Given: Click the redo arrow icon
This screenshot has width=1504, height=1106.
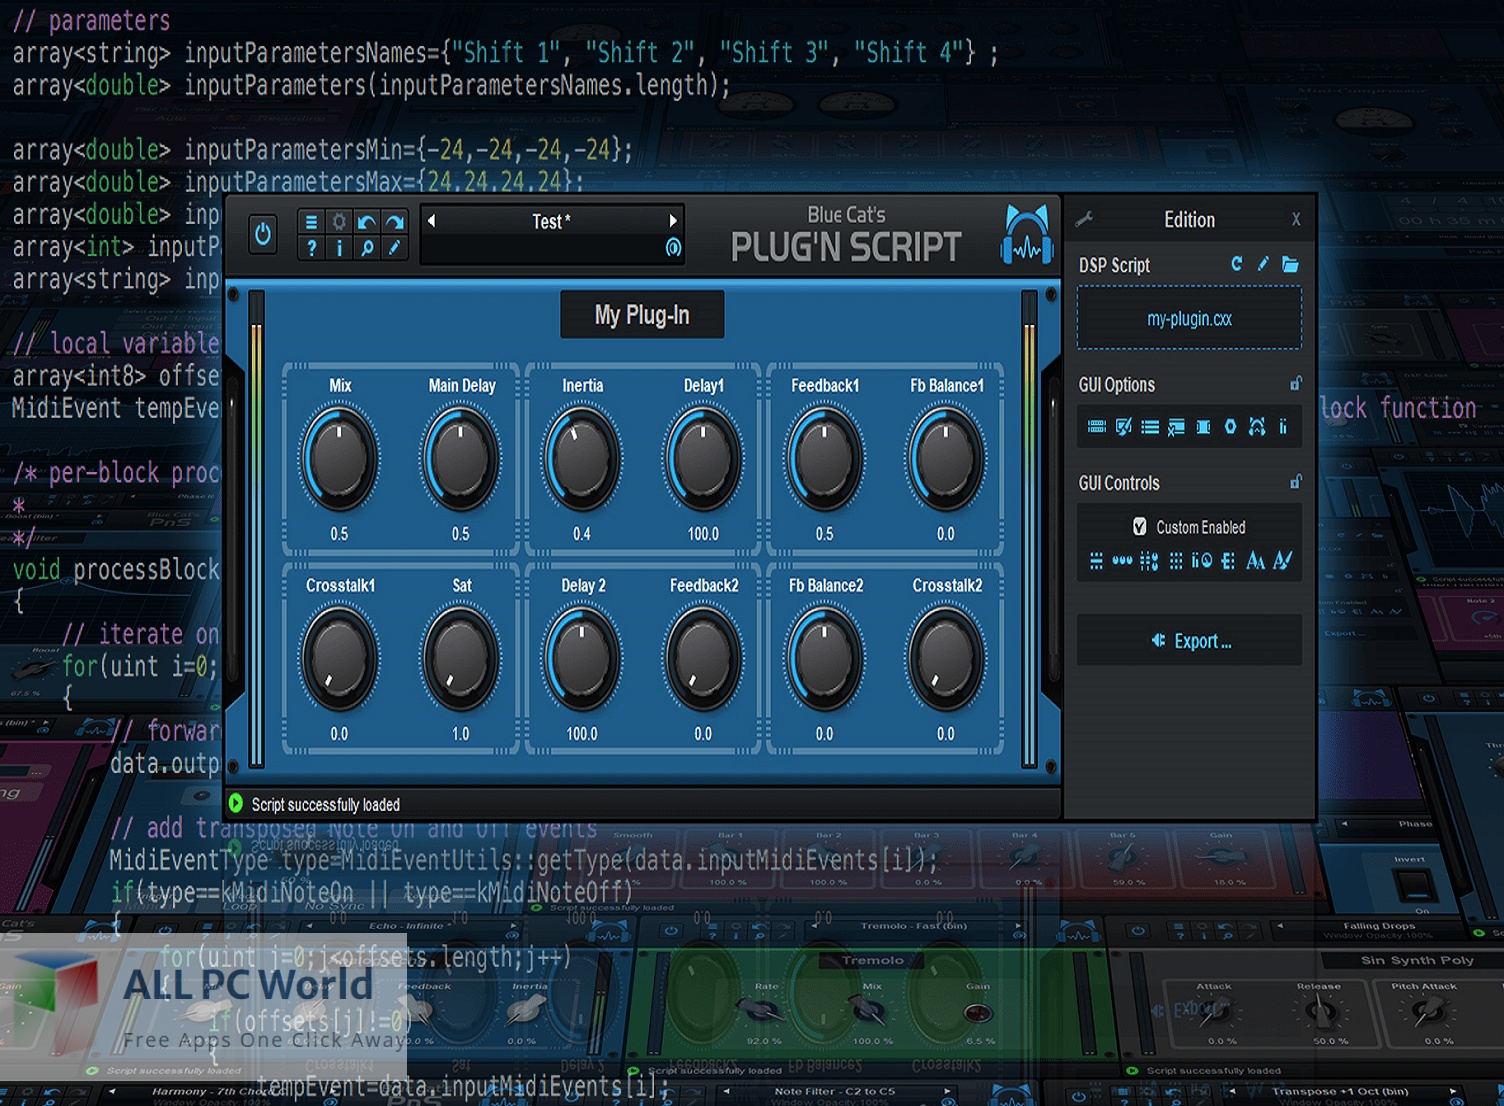Looking at the screenshot, I should click(x=392, y=222).
